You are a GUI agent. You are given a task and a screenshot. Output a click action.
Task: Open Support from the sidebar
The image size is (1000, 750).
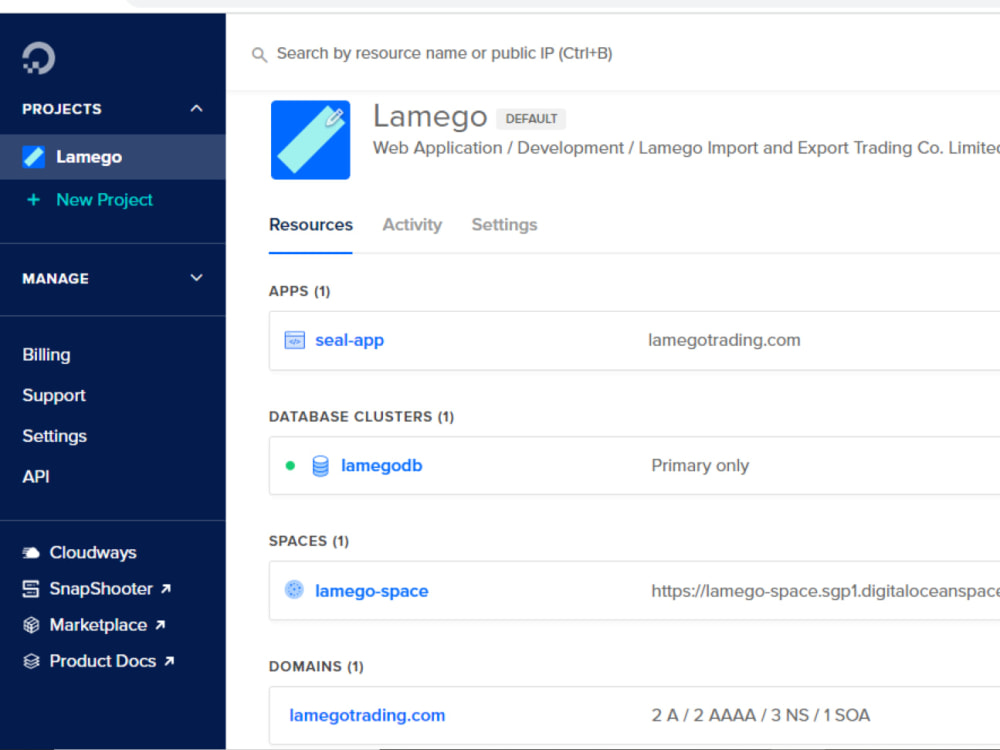[54, 396]
